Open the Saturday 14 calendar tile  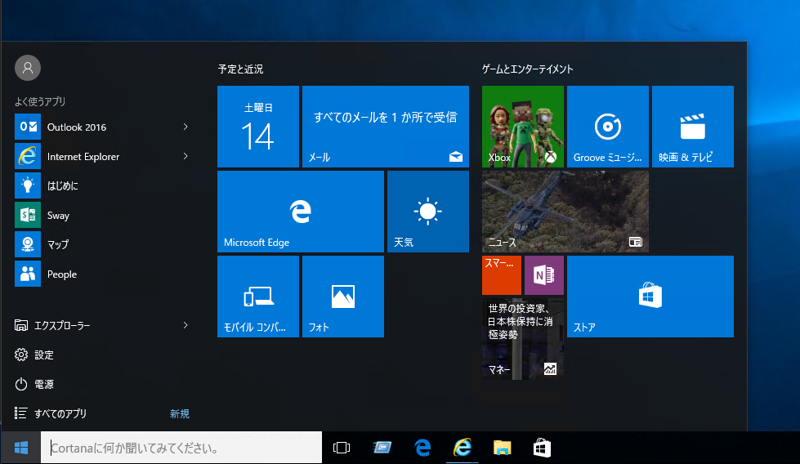(x=258, y=126)
